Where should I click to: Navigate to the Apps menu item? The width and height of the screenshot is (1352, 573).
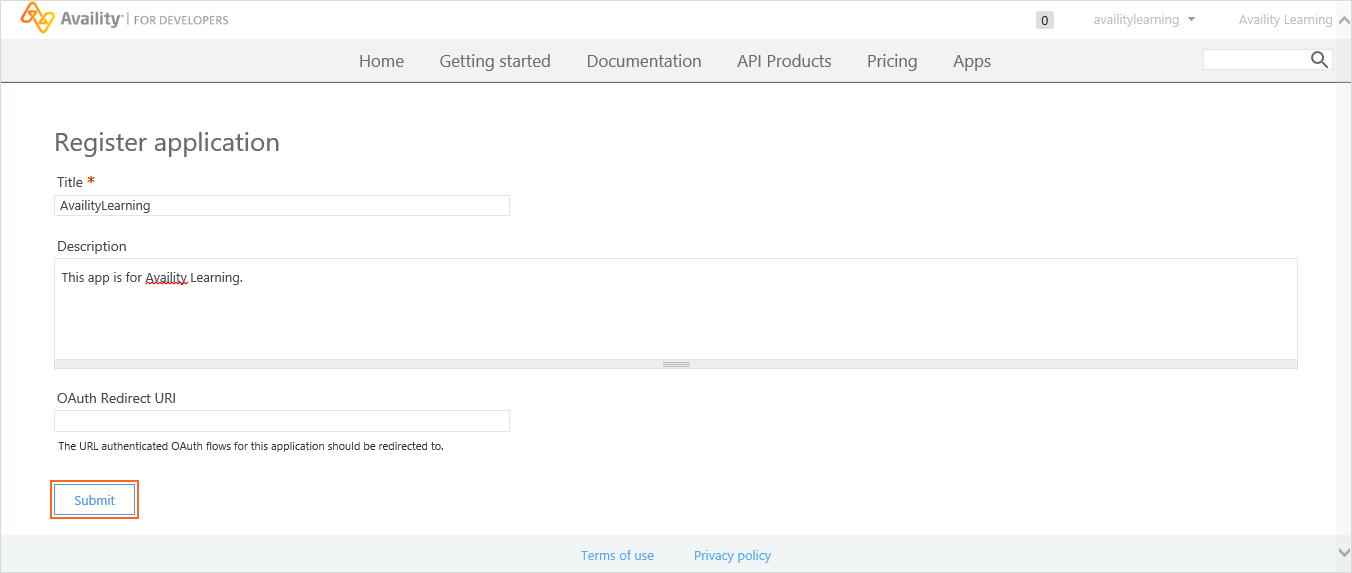(x=972, y=61)
